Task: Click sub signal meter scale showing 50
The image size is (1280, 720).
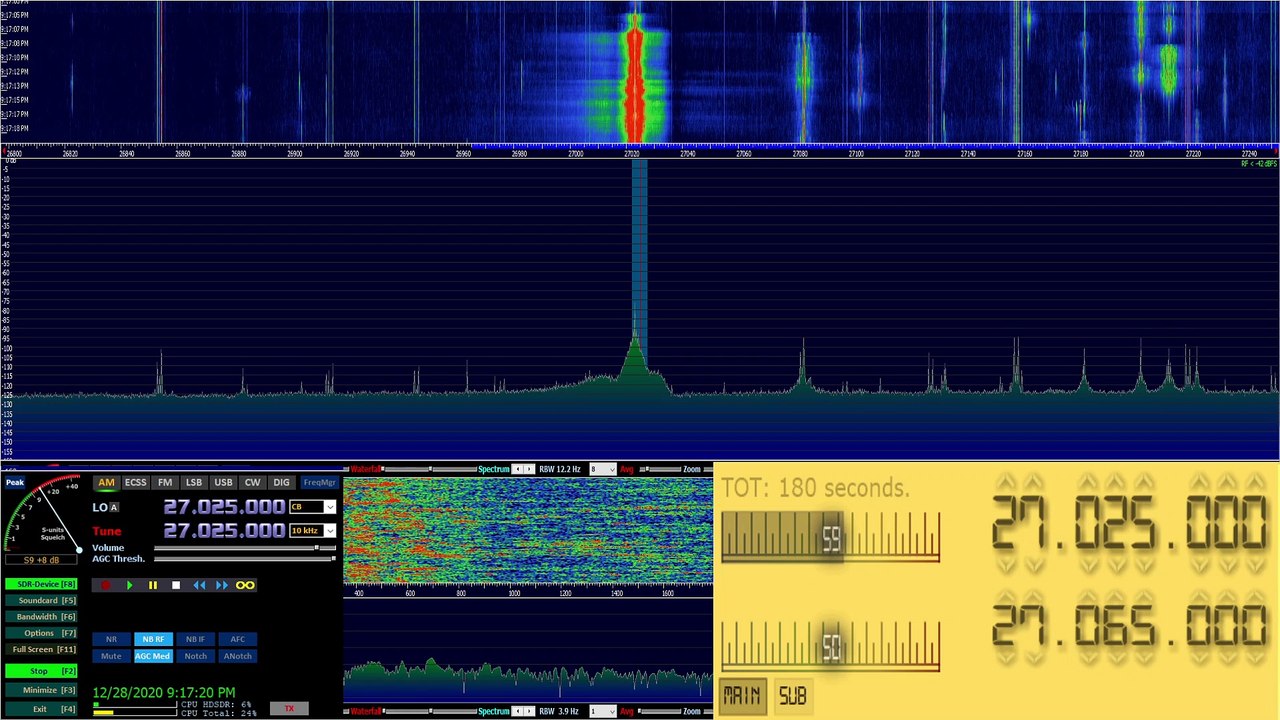Action: coord(831,646)
